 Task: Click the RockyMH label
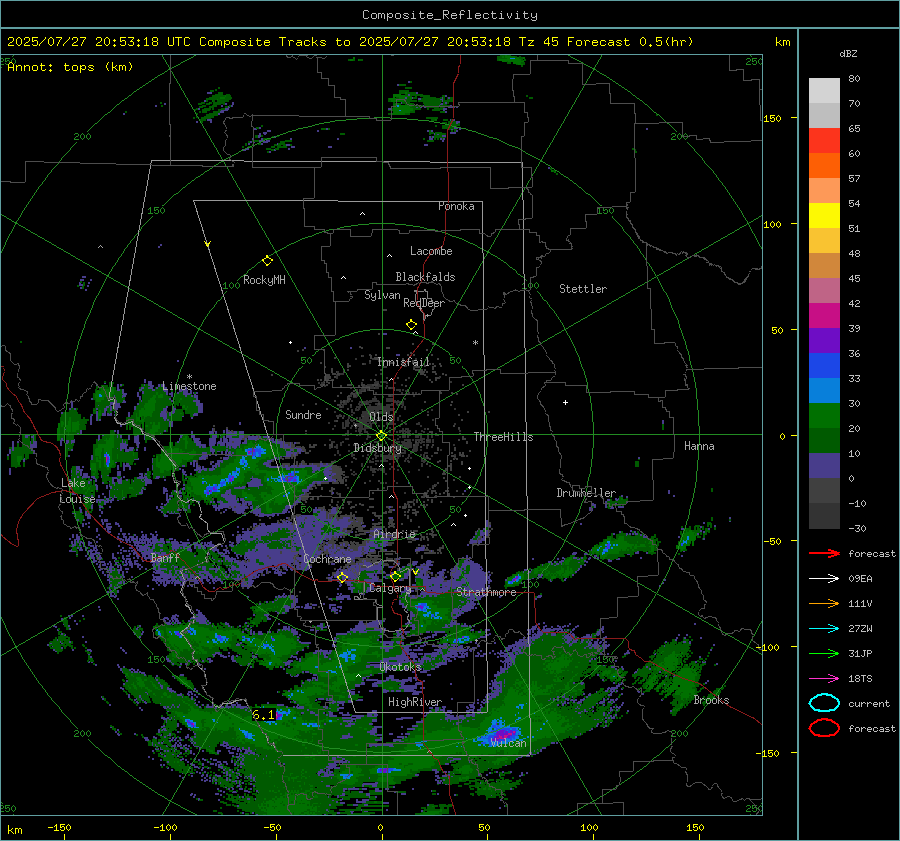click(264, 280)
